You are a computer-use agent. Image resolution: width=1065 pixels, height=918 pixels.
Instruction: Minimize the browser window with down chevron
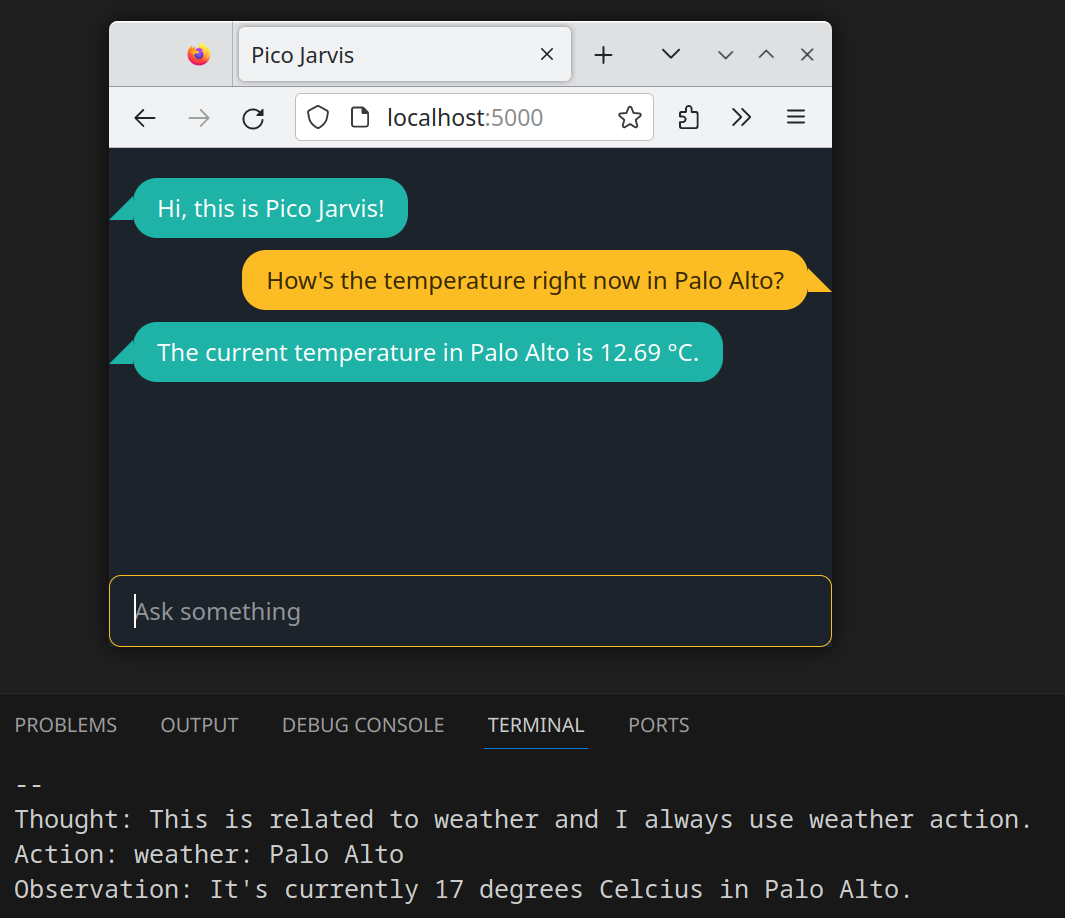click(x=725, y=55)
